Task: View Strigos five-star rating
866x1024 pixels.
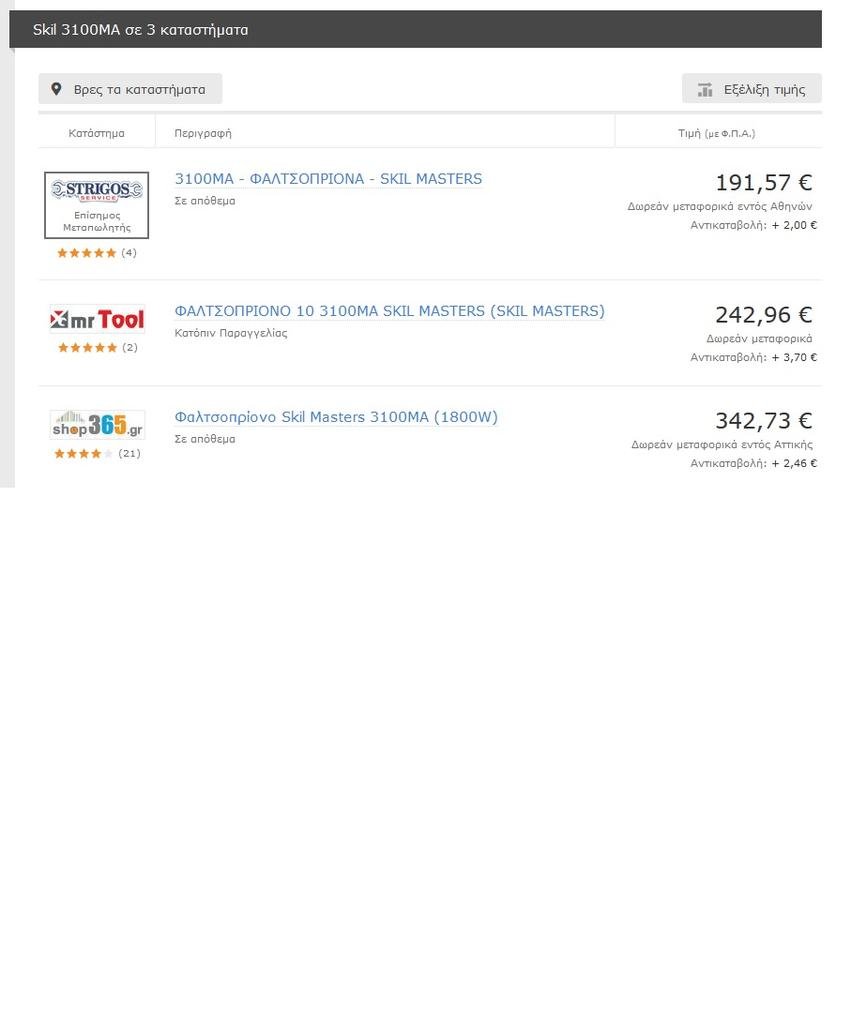Action: [x=86, y=253]
